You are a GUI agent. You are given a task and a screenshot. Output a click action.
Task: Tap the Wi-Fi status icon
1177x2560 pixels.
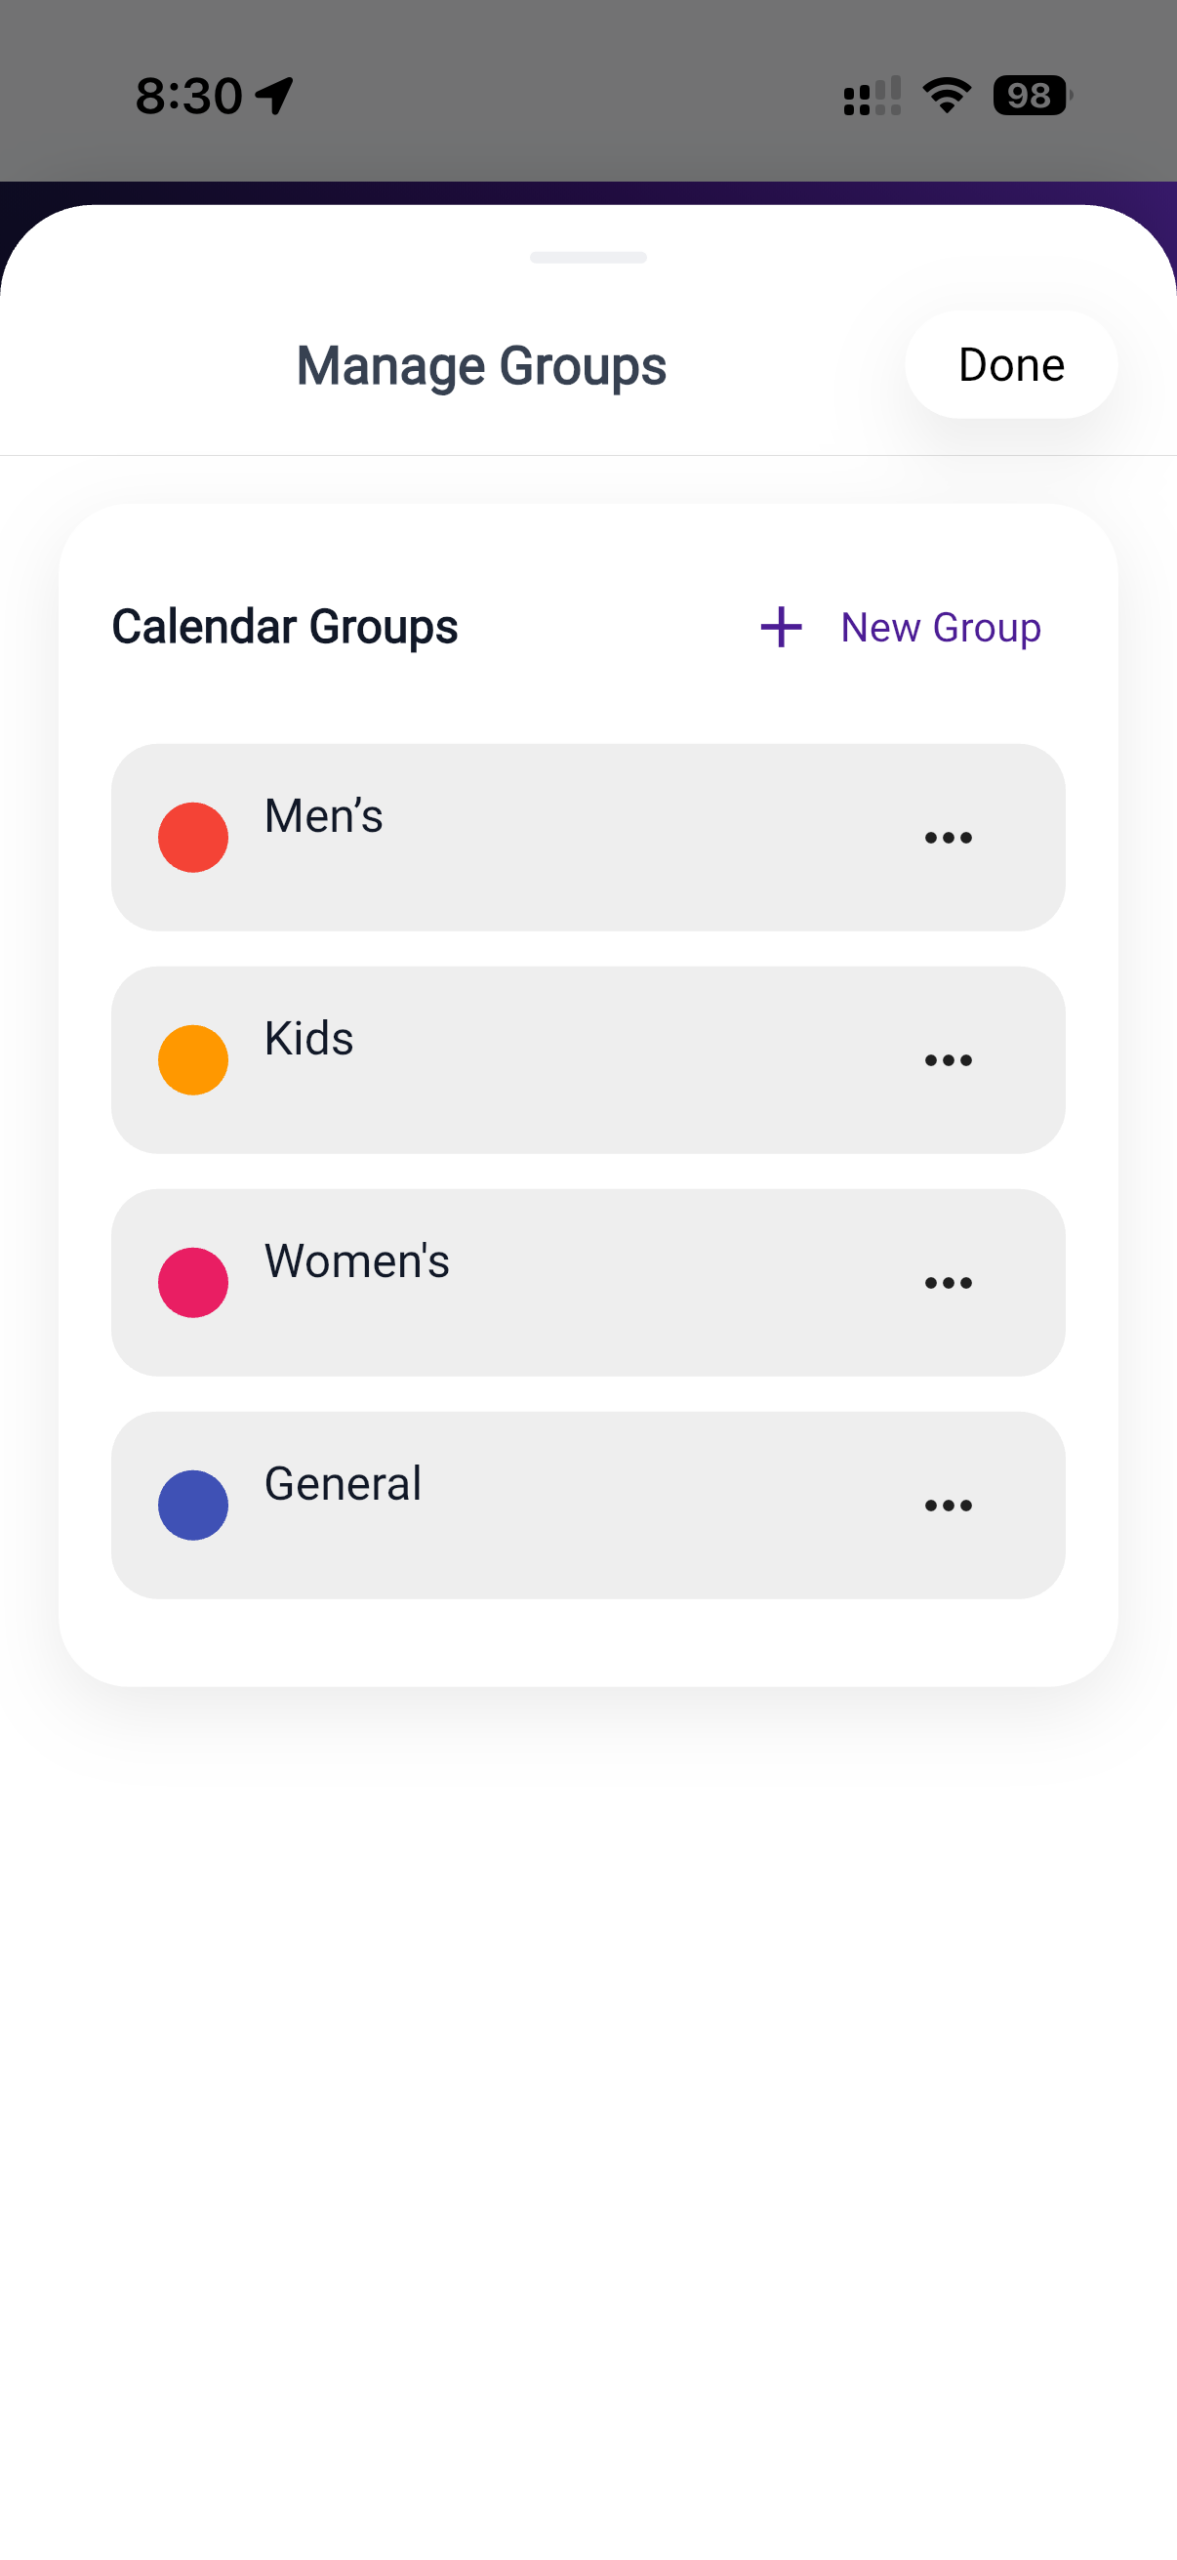pos(946,96)
